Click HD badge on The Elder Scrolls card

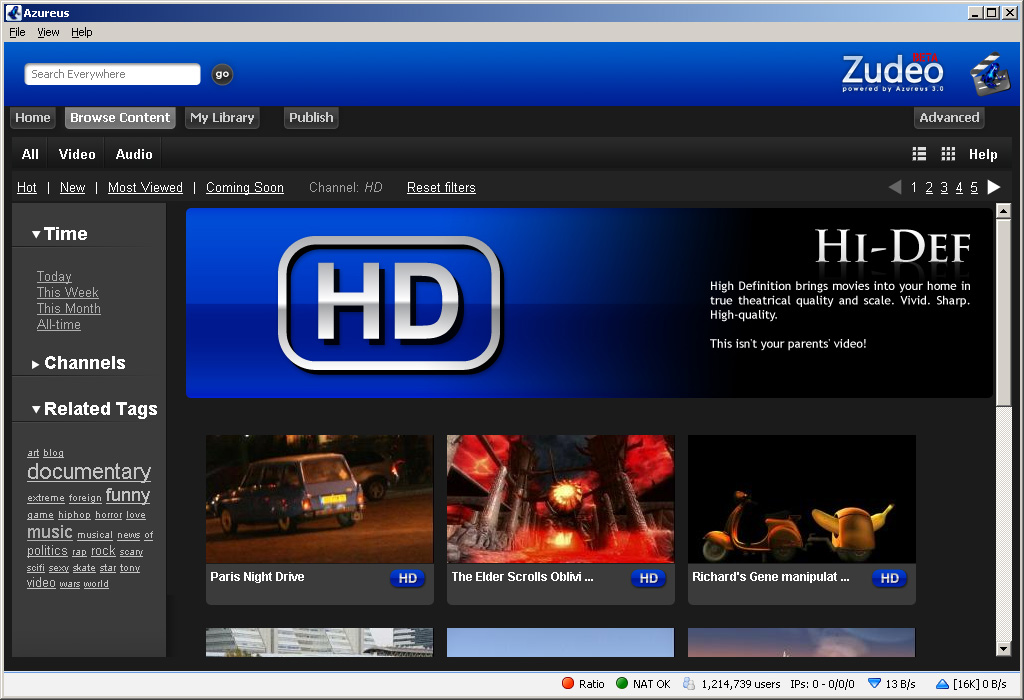648,578
